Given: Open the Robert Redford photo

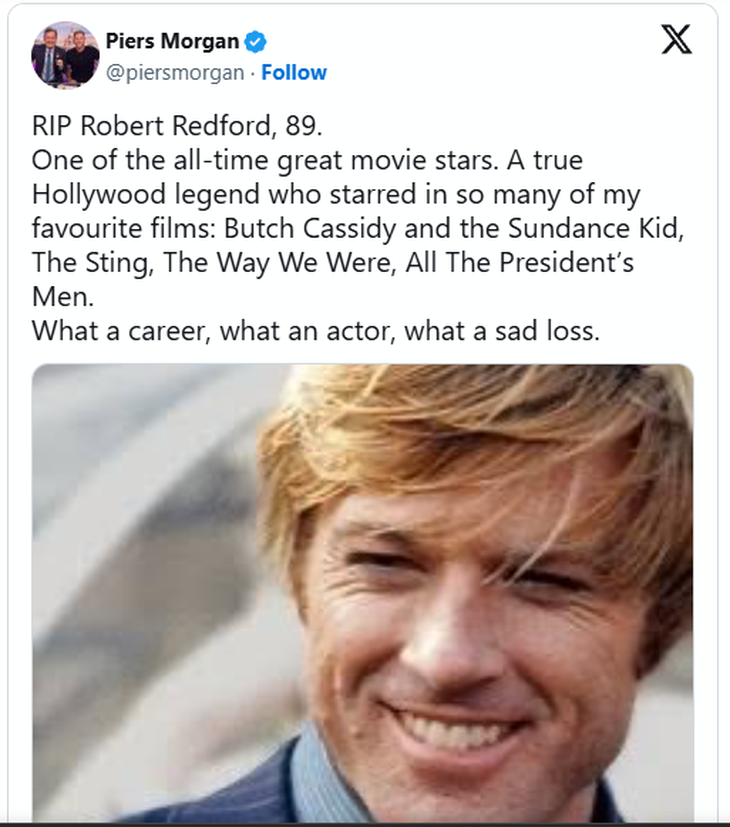Looking at the screenshot, I should coord(362,592).
